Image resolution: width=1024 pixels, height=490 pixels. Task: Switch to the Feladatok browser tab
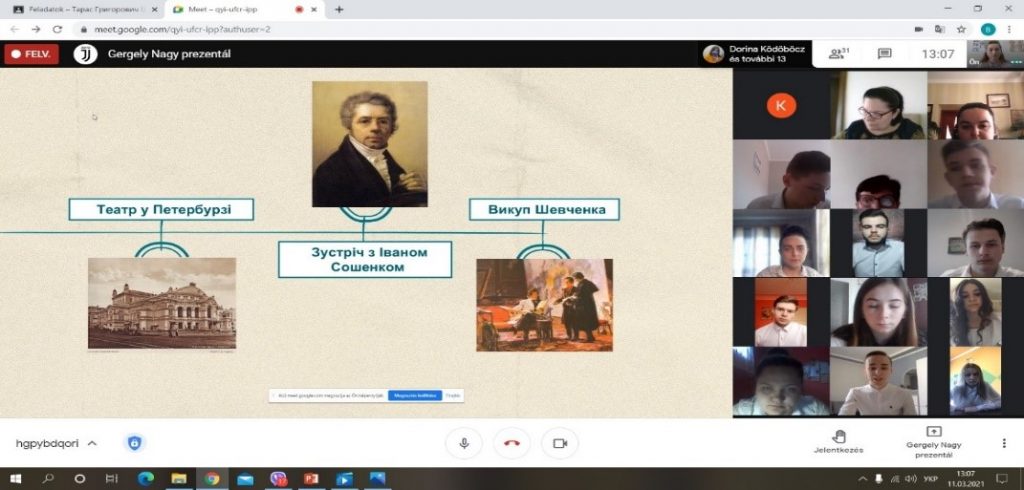pyautogui.click(x=80, y=9)
